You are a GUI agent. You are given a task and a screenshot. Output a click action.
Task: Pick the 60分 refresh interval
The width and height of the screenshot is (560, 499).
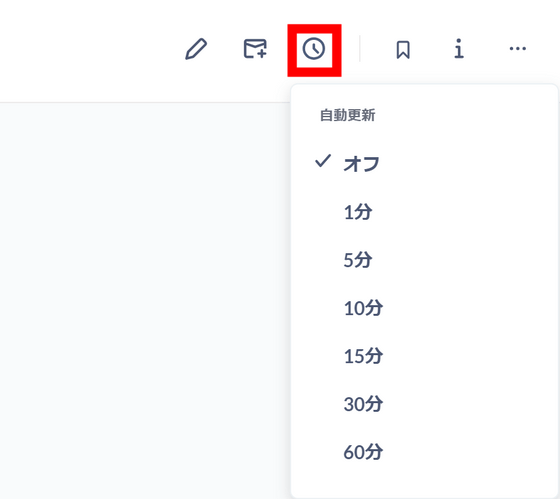pos(424,452)
